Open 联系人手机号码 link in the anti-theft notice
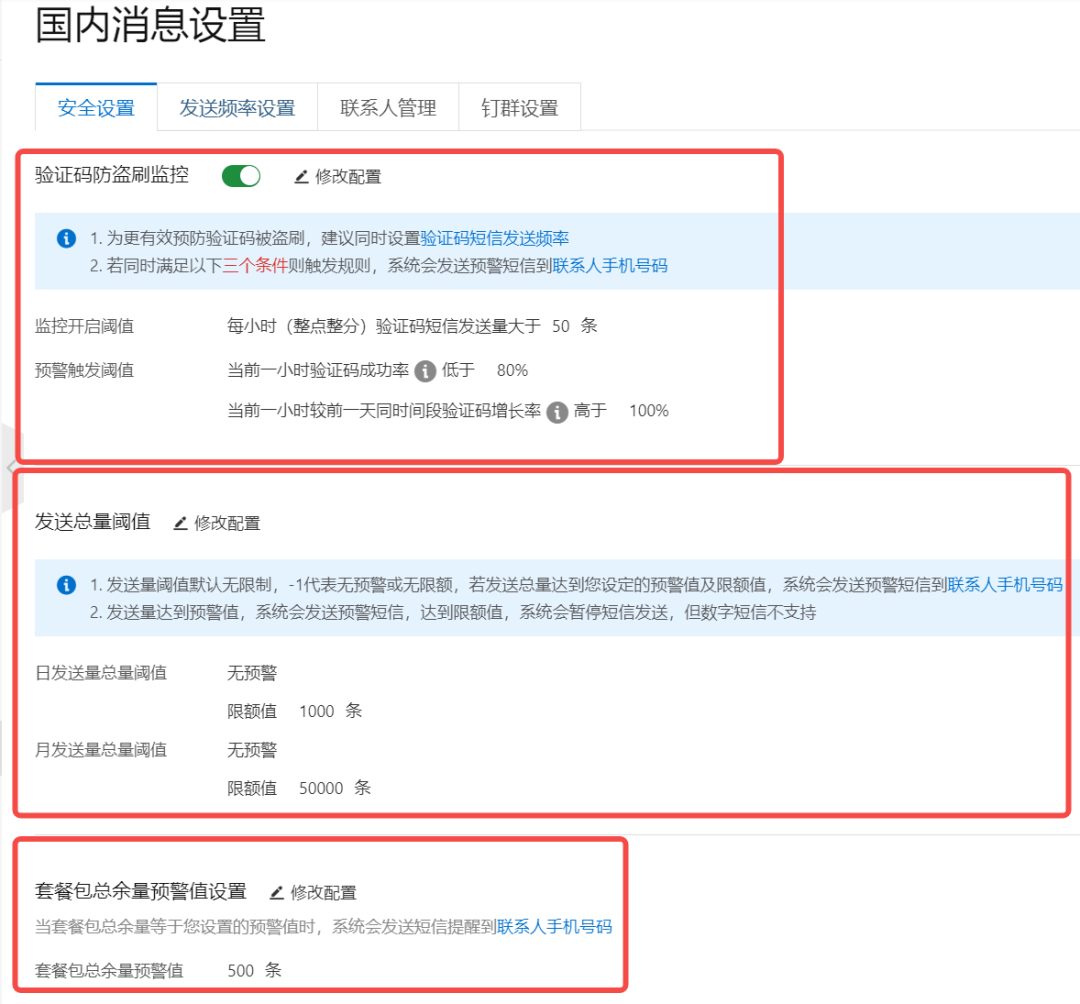Screen dimensions: 1080x1004 tap(610, 266)
